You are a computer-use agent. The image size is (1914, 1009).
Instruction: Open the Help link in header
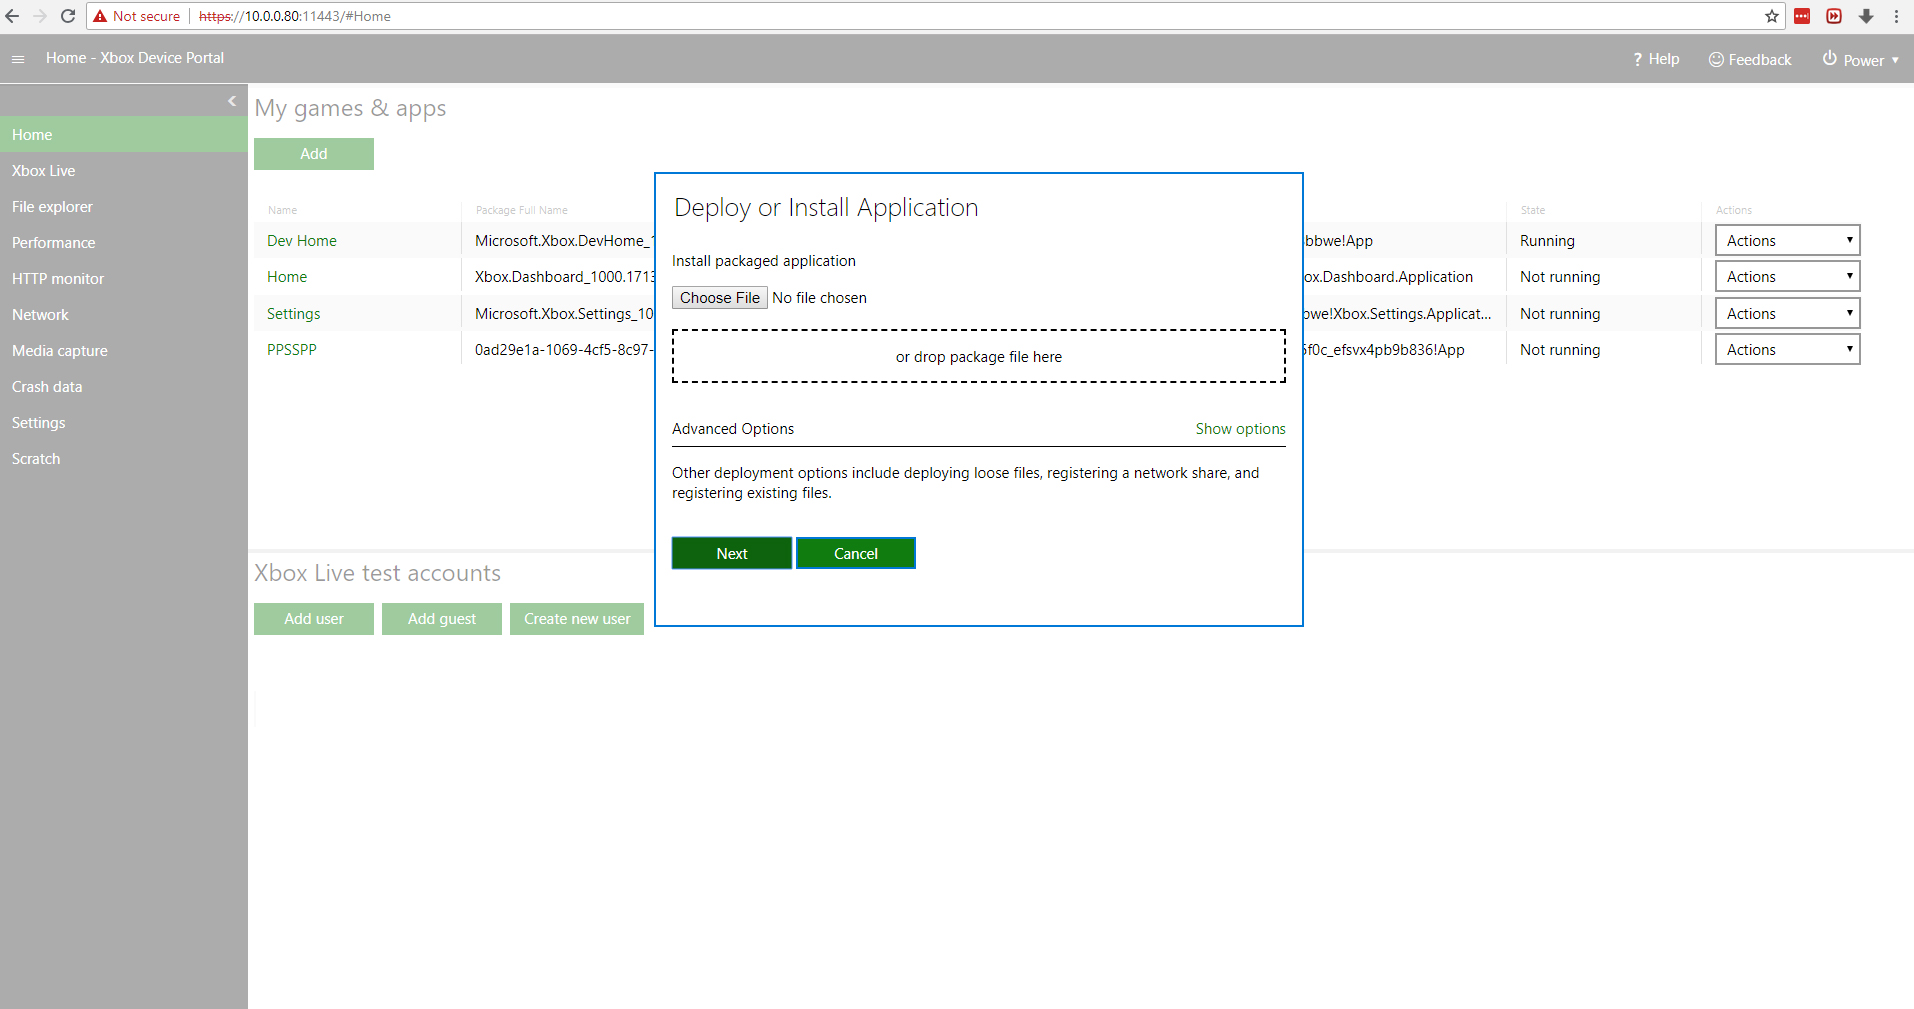point(1656,60)
